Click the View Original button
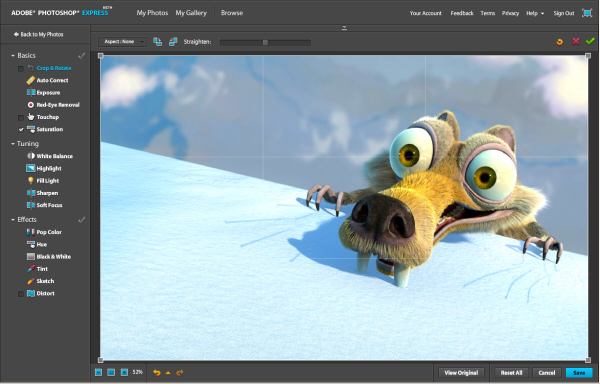600x384 pixels. tap(461, 373)
